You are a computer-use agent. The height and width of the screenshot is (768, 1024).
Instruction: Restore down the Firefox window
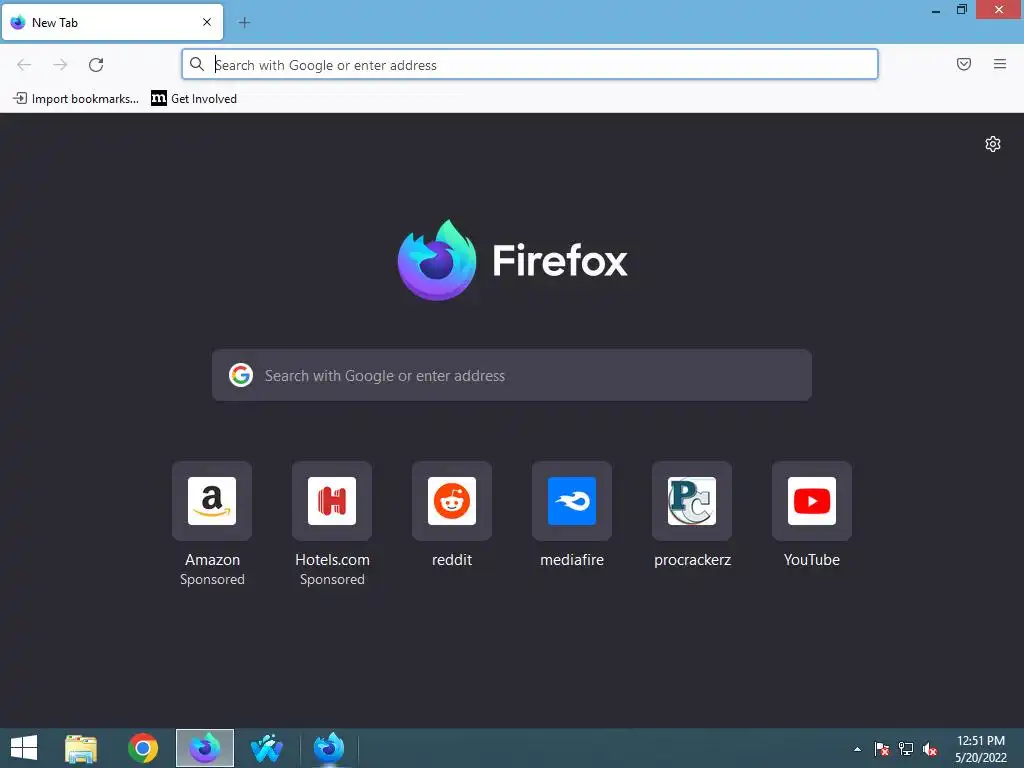[961, 10]
